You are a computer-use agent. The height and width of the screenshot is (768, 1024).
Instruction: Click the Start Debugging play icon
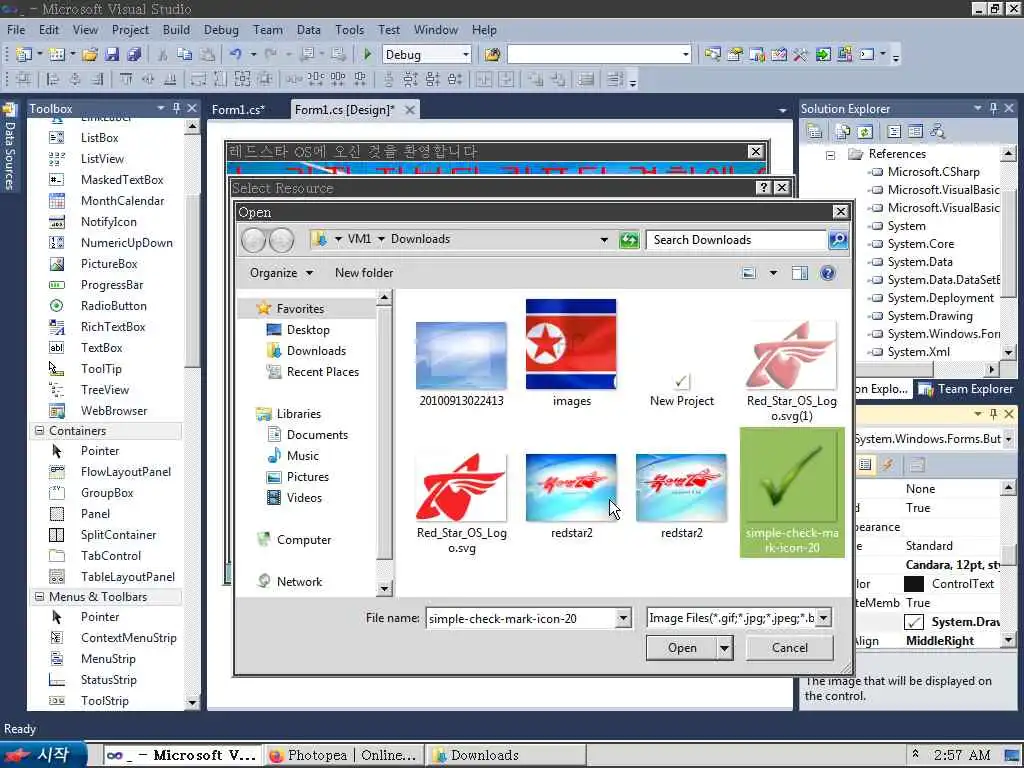pos(367,54)
